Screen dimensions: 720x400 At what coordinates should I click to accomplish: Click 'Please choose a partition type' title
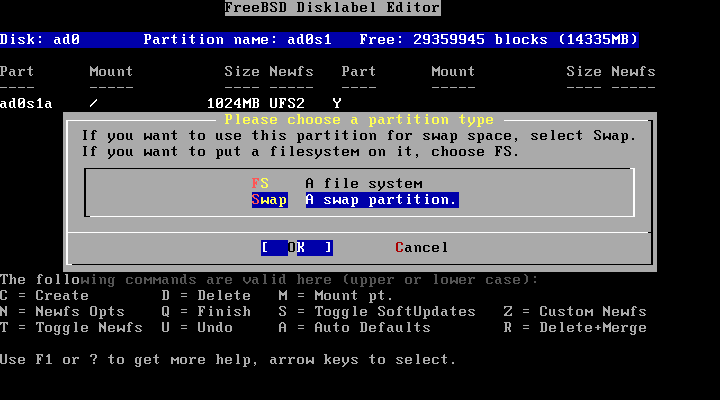click(x=359, y=120)
